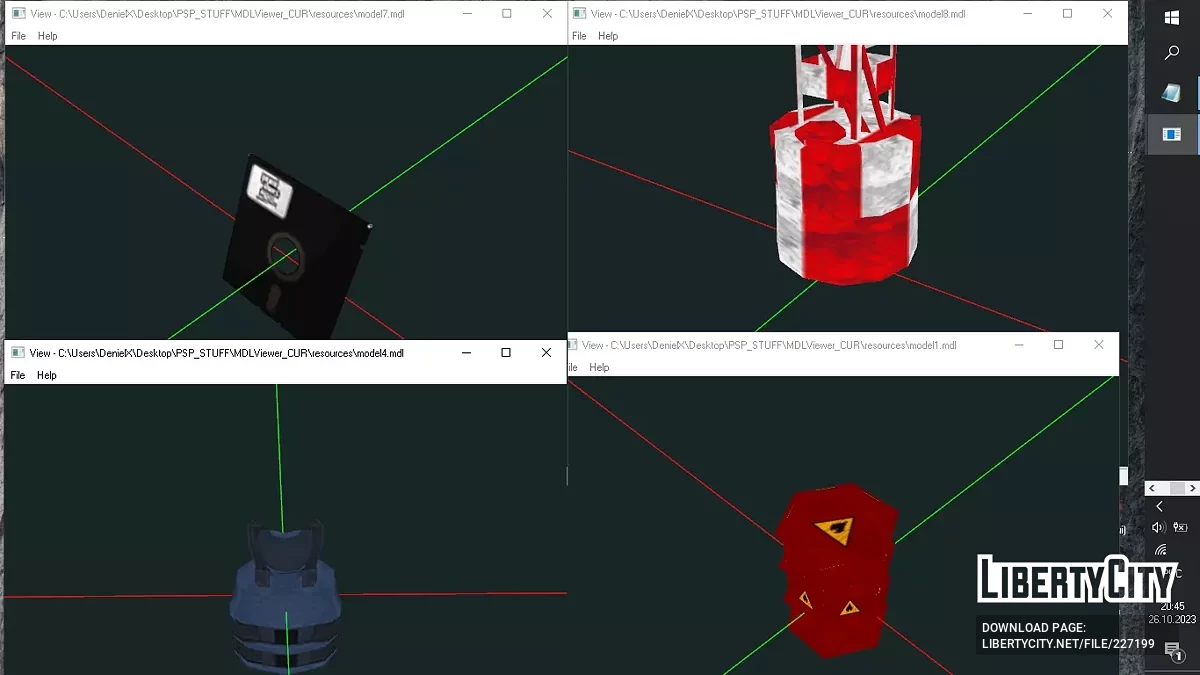
Task: Minimize the model8.mdl viewer window
Action: (x=1027, y=14)
